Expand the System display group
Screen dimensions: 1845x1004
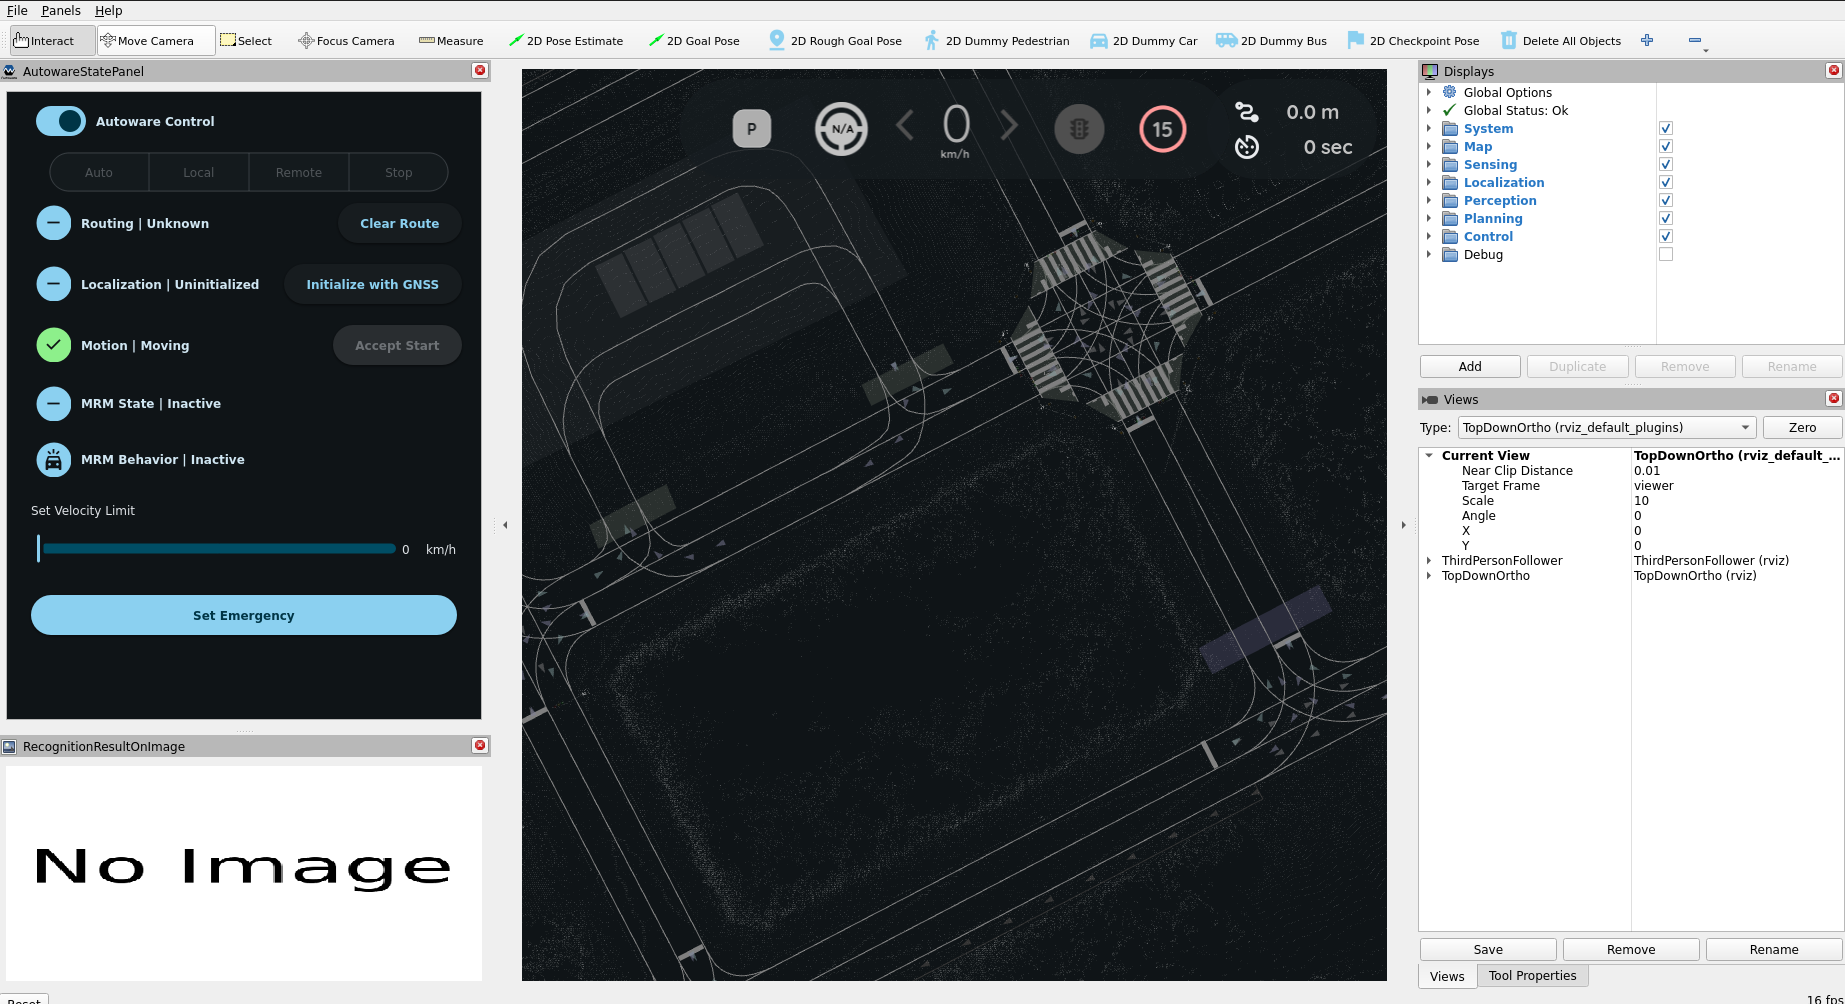(x=1429, y=128)
